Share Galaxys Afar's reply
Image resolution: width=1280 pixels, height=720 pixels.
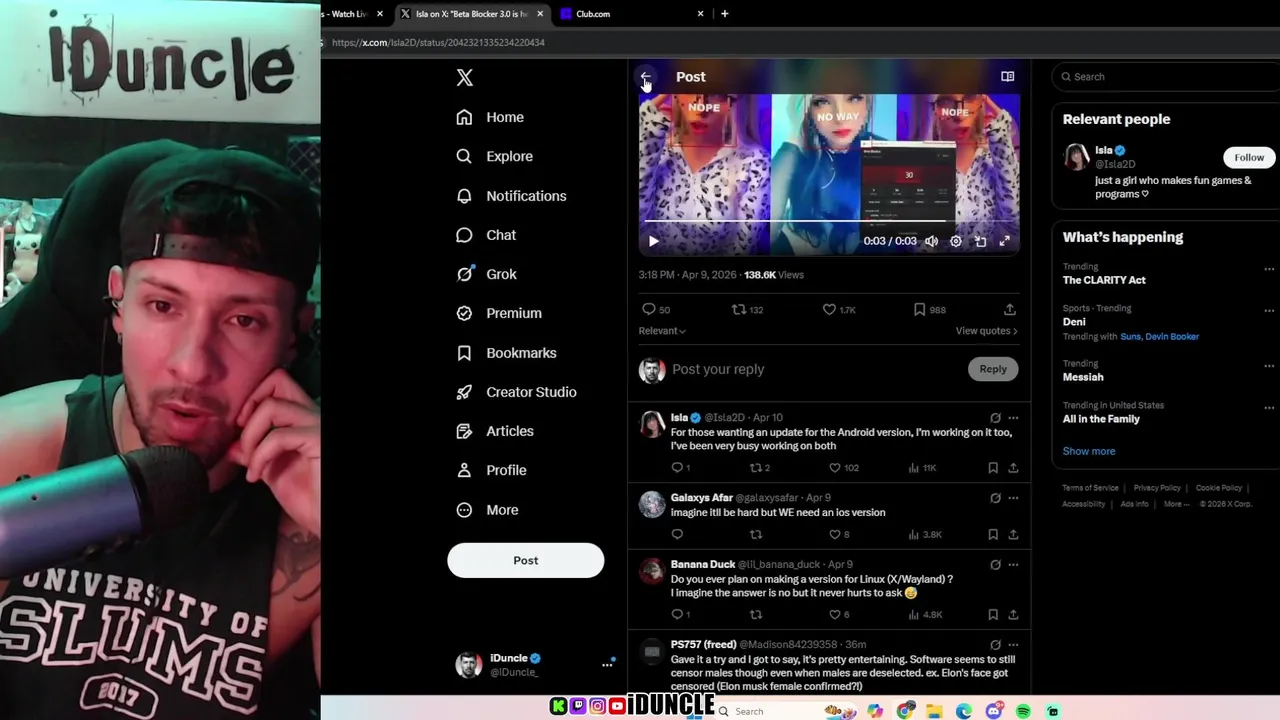1013,535
